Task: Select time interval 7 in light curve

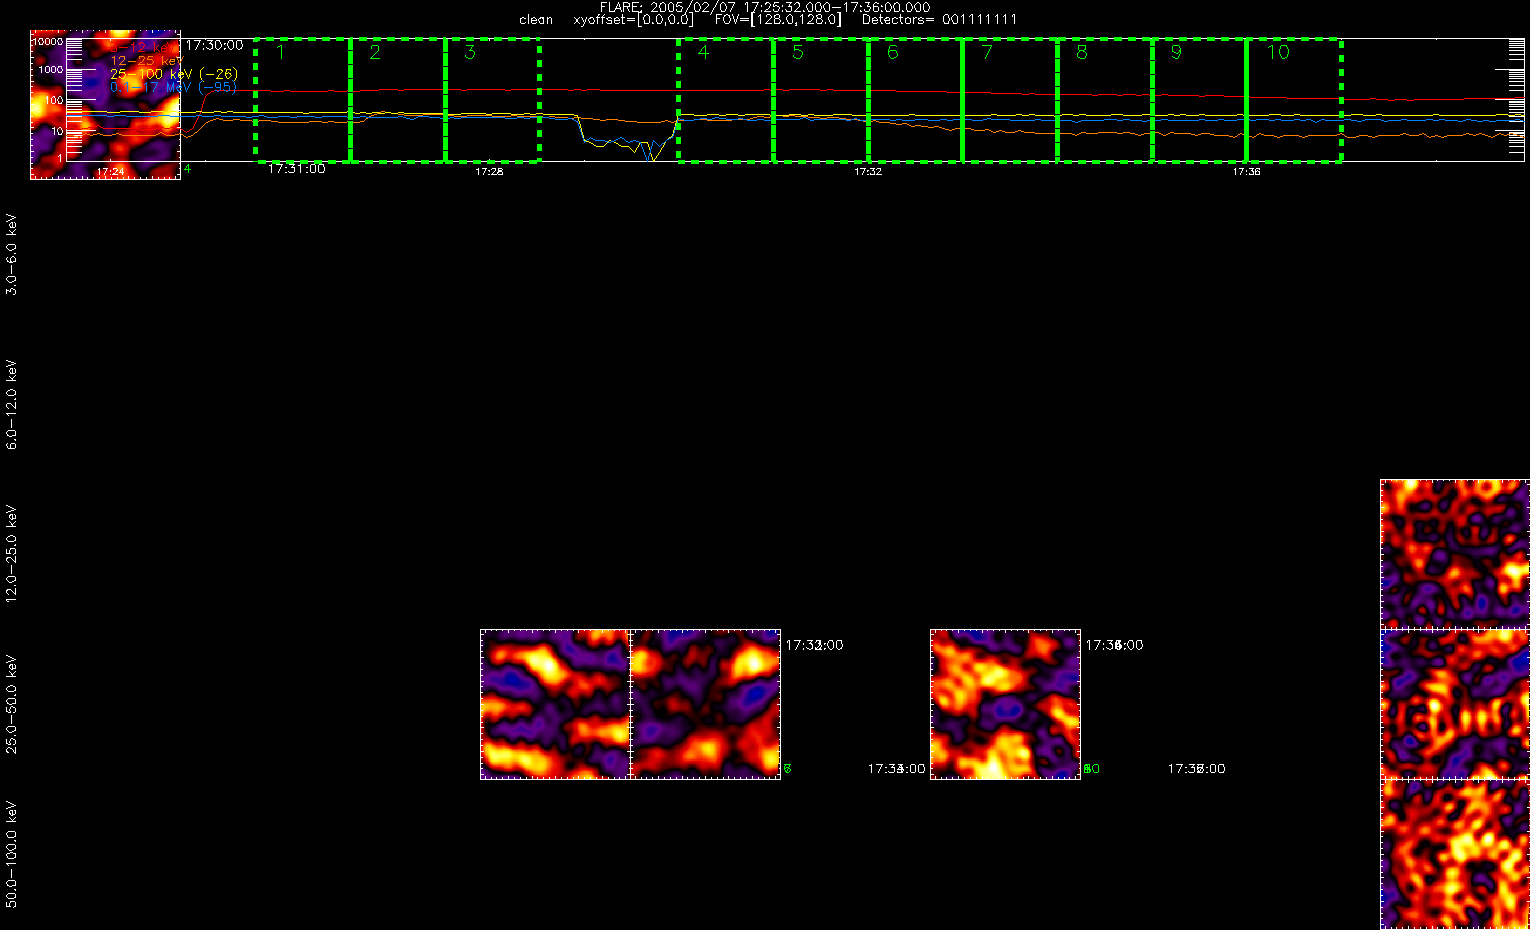Action: tap(1010, 100)
